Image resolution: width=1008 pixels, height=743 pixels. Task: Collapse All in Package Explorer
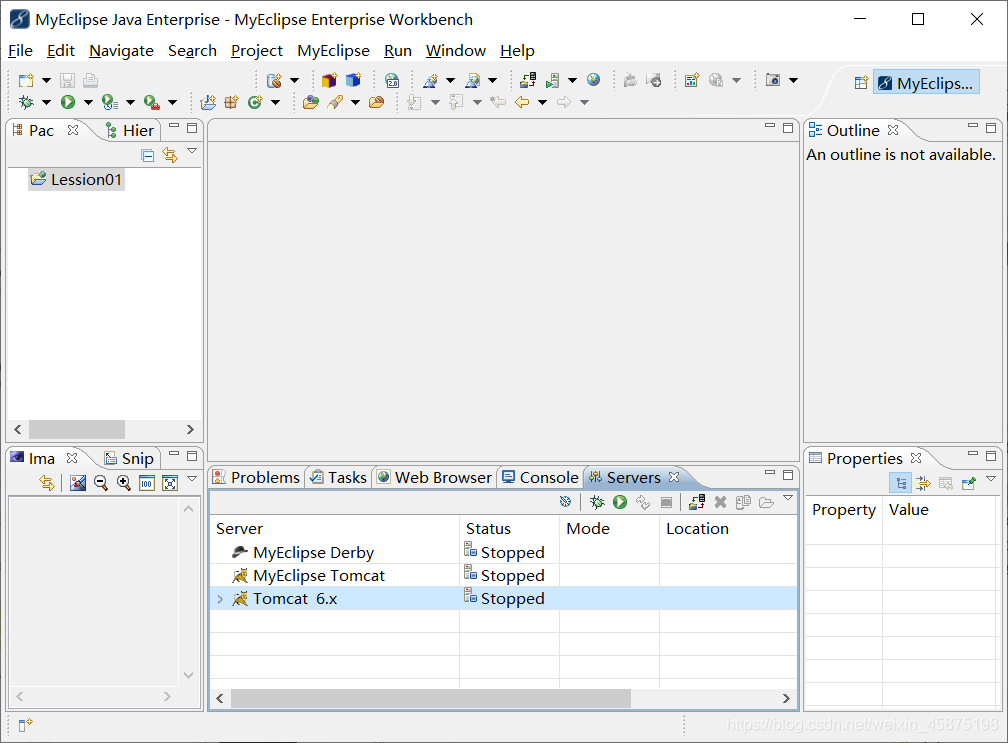148,156
